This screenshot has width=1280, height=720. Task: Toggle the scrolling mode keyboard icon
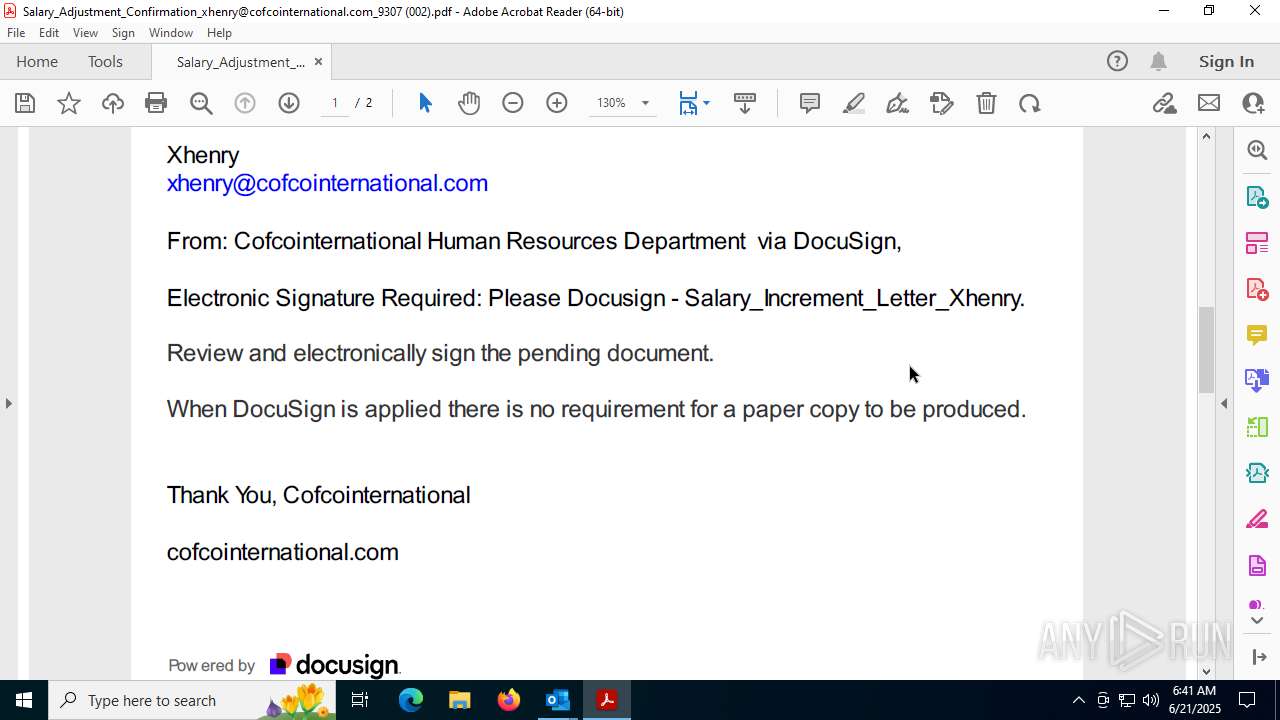click(745, 103)
